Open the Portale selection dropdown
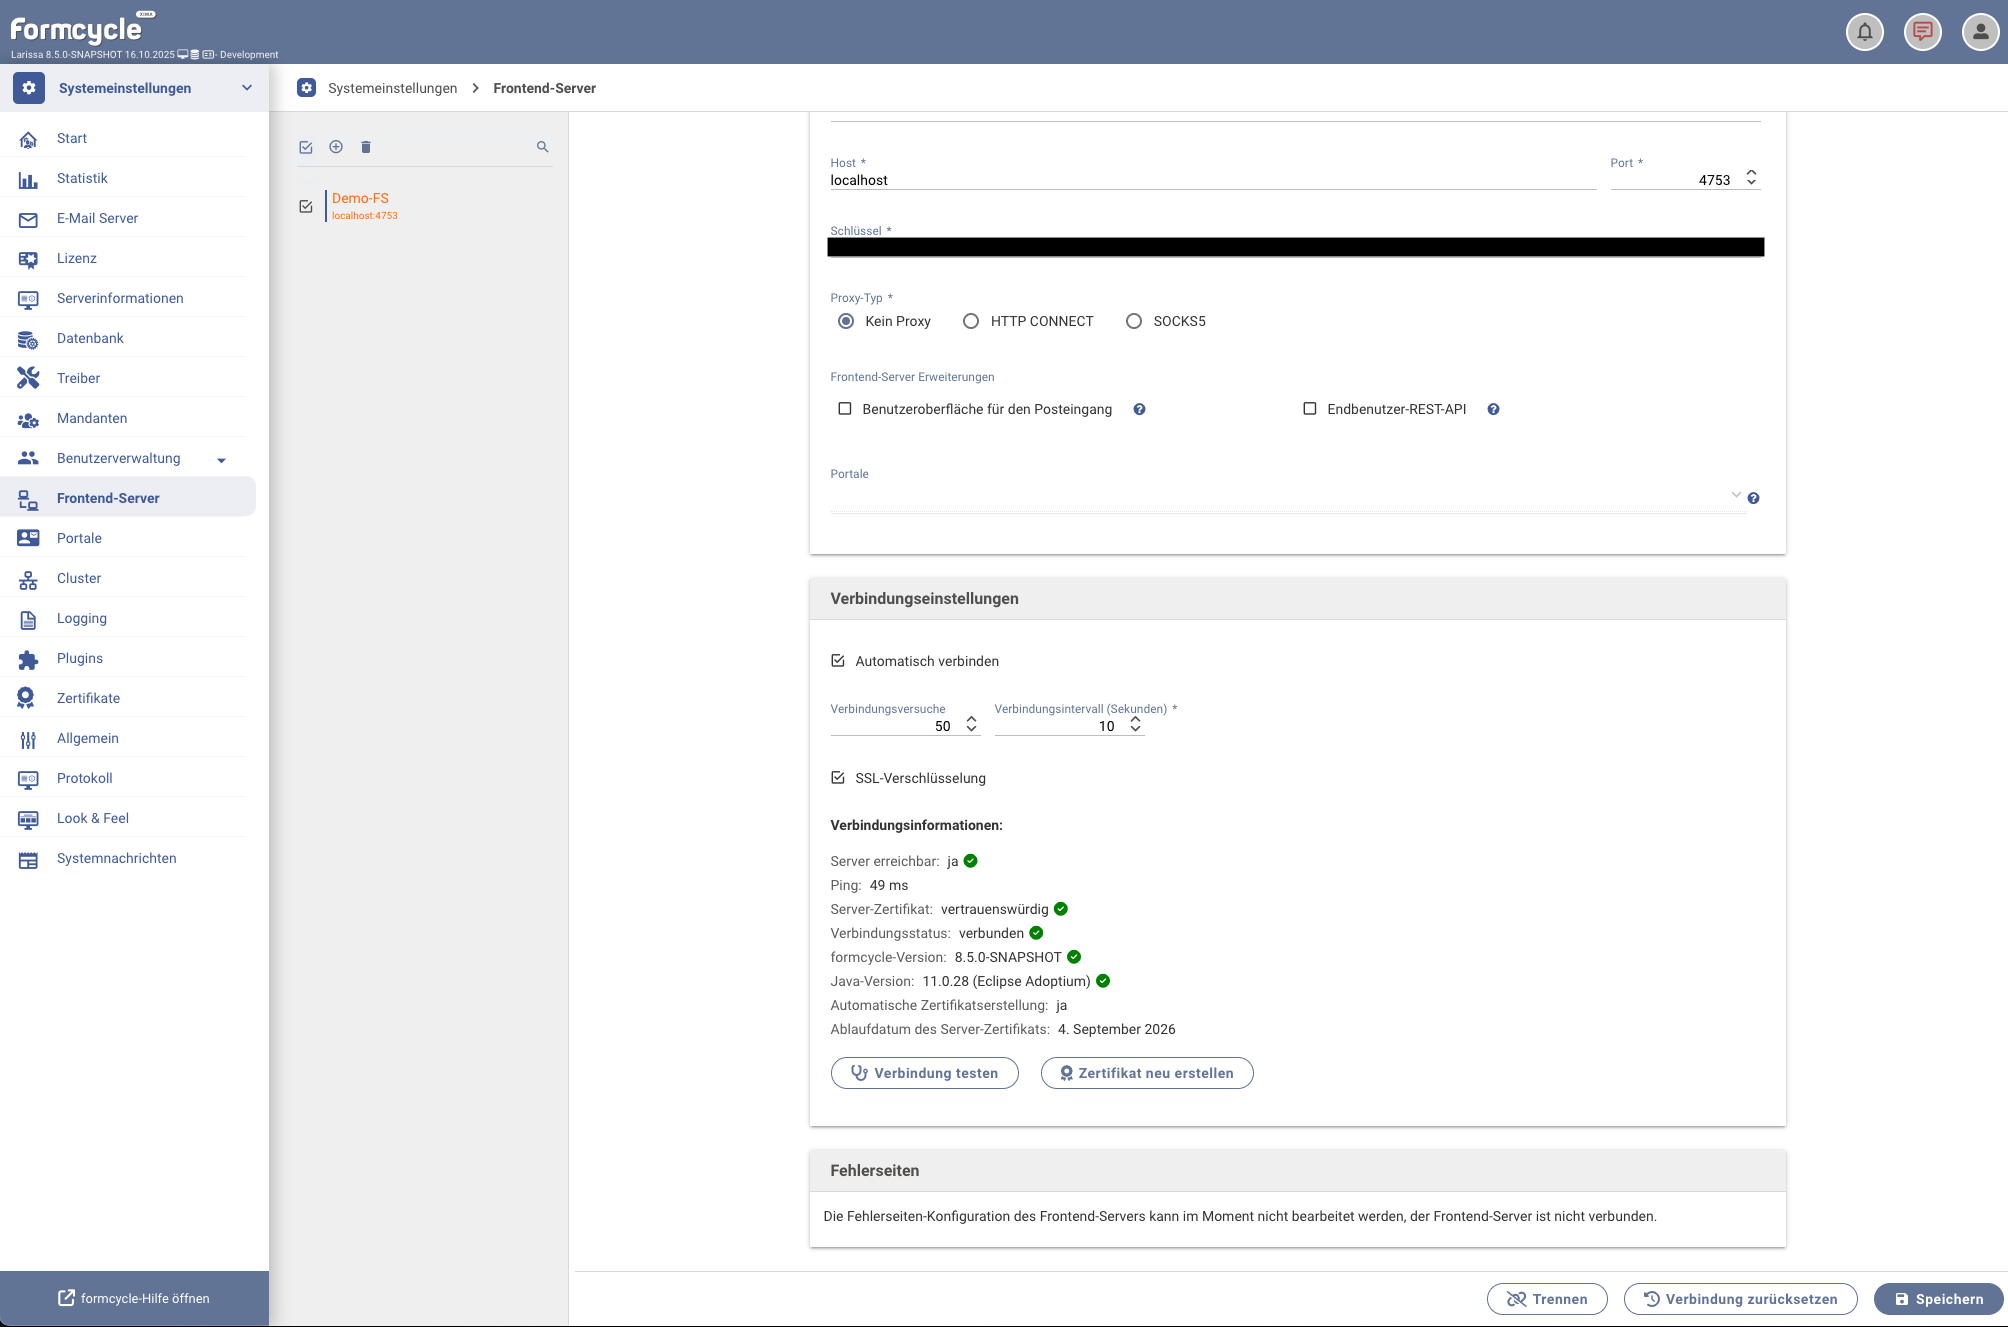 tap(1736, 496)
